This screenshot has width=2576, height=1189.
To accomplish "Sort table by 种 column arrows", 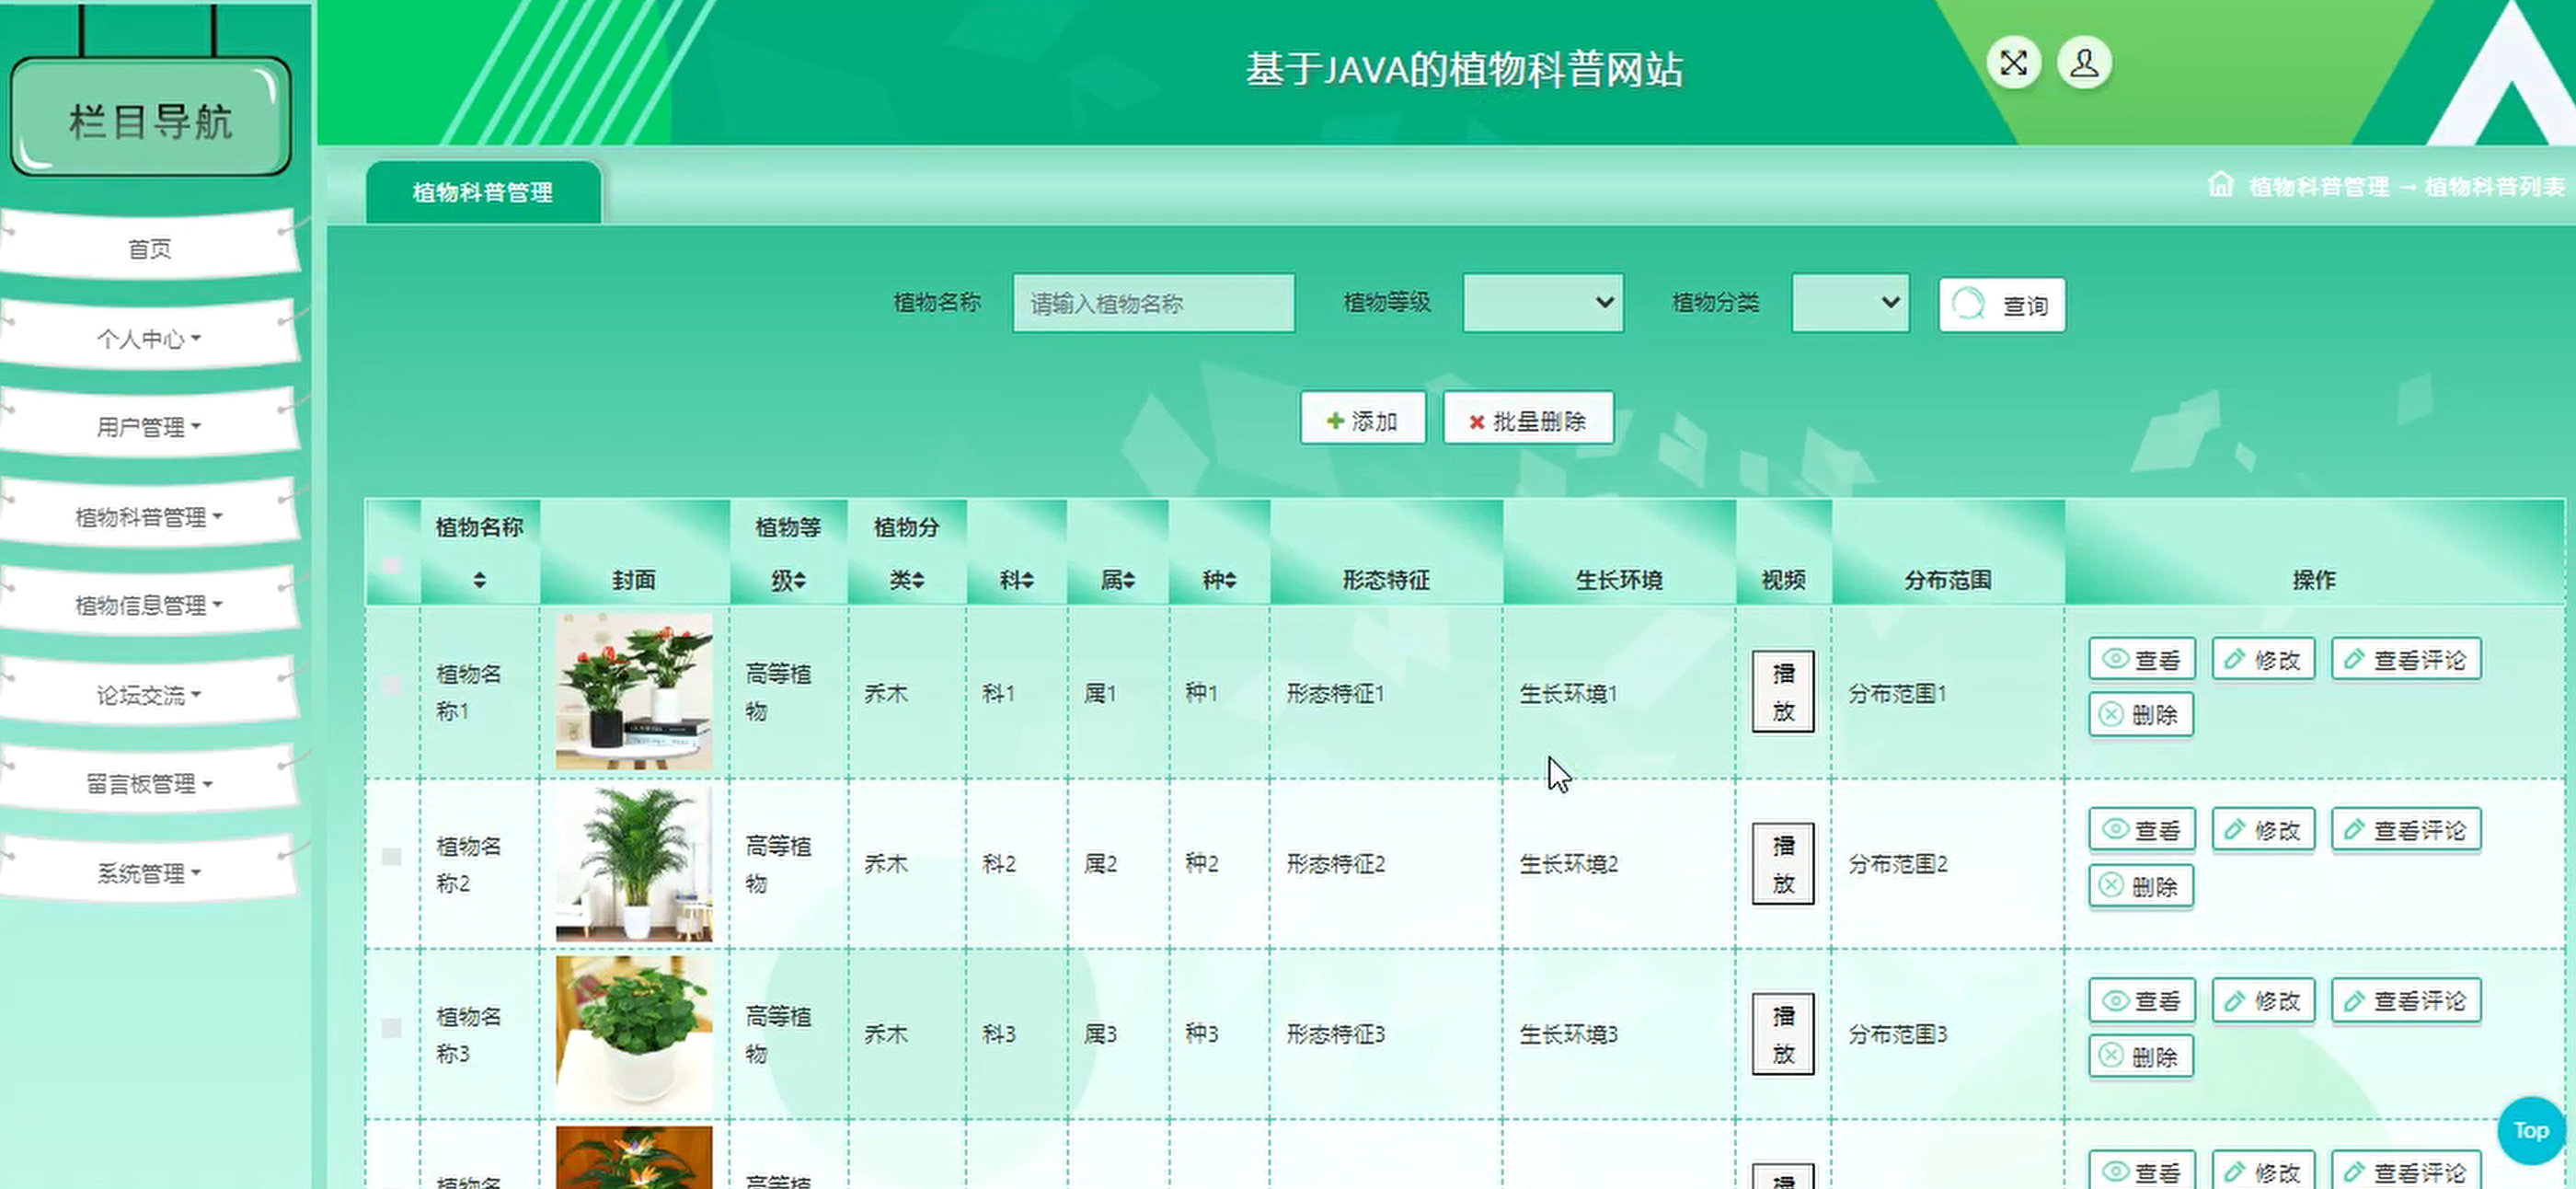I will click(x=1230, y=580).
